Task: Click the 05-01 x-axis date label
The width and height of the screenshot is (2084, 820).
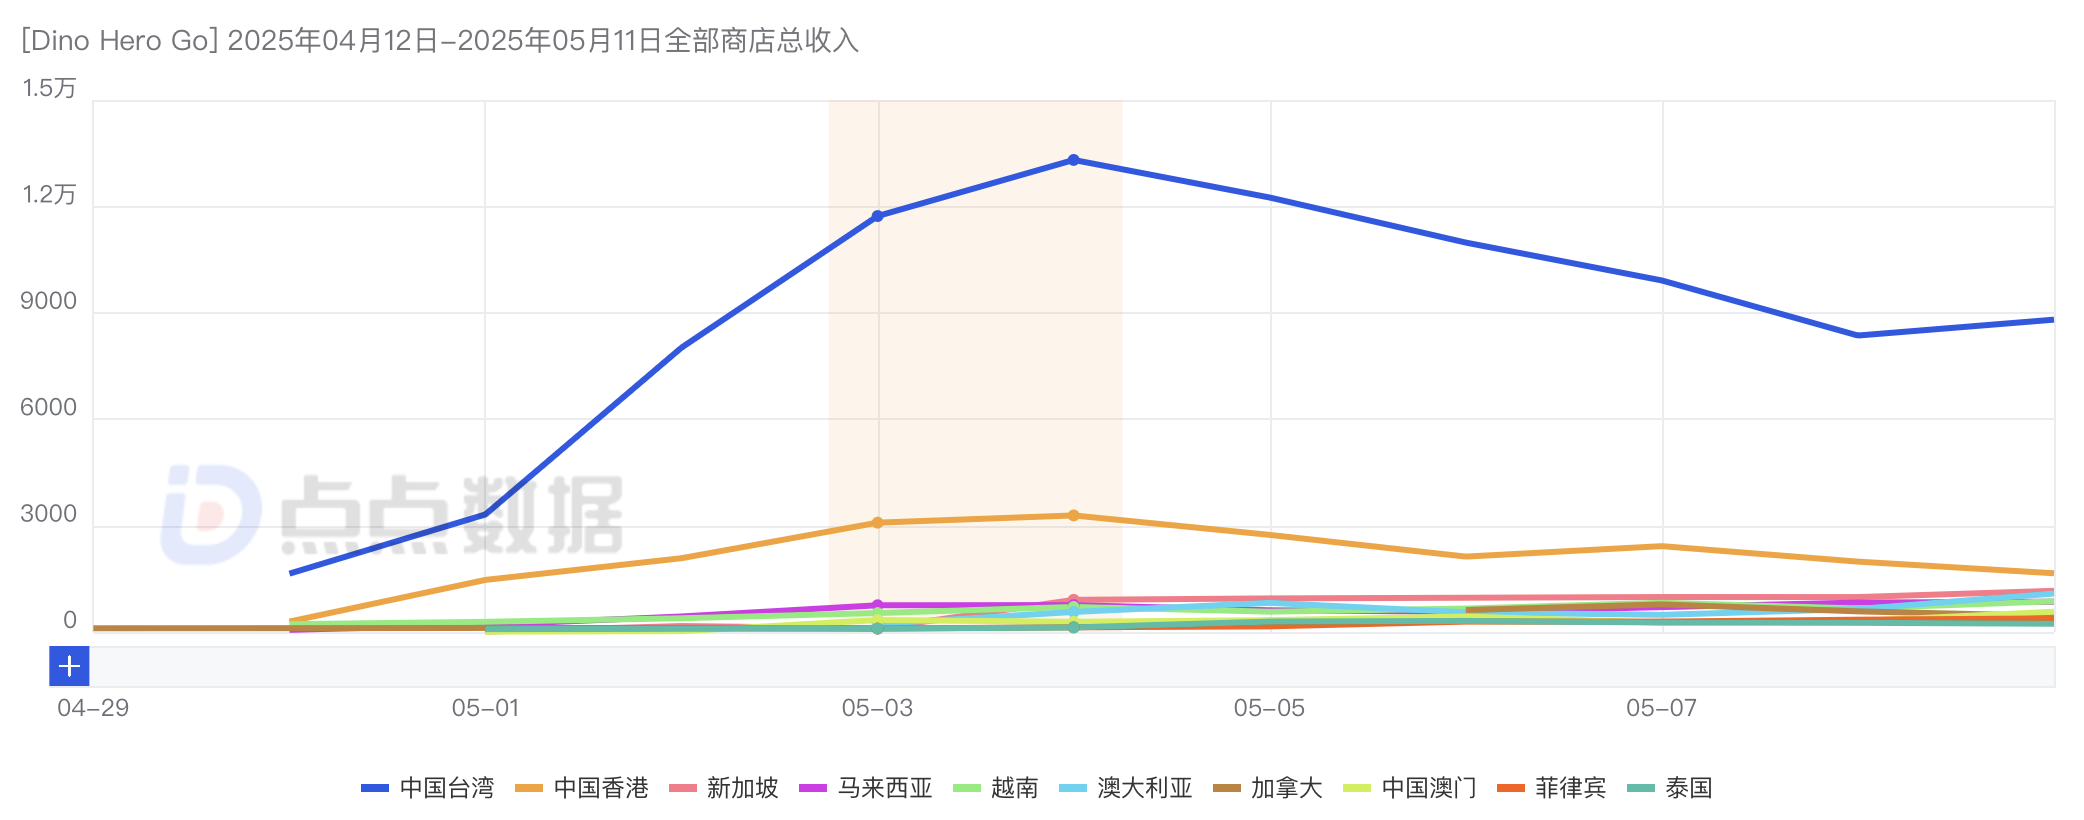Action: click(x=485, y=708)
